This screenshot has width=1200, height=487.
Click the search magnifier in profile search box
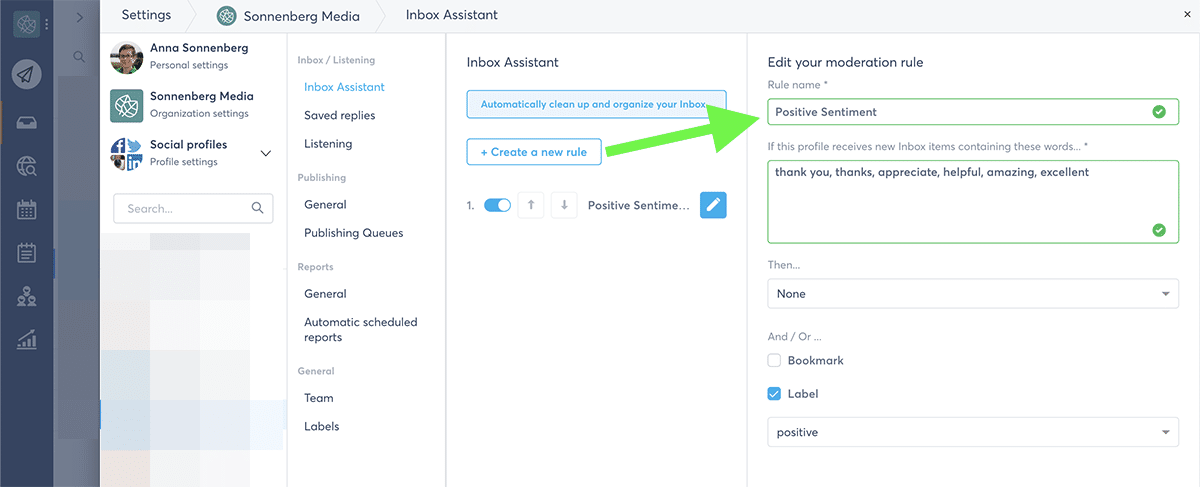click(257, 208)
